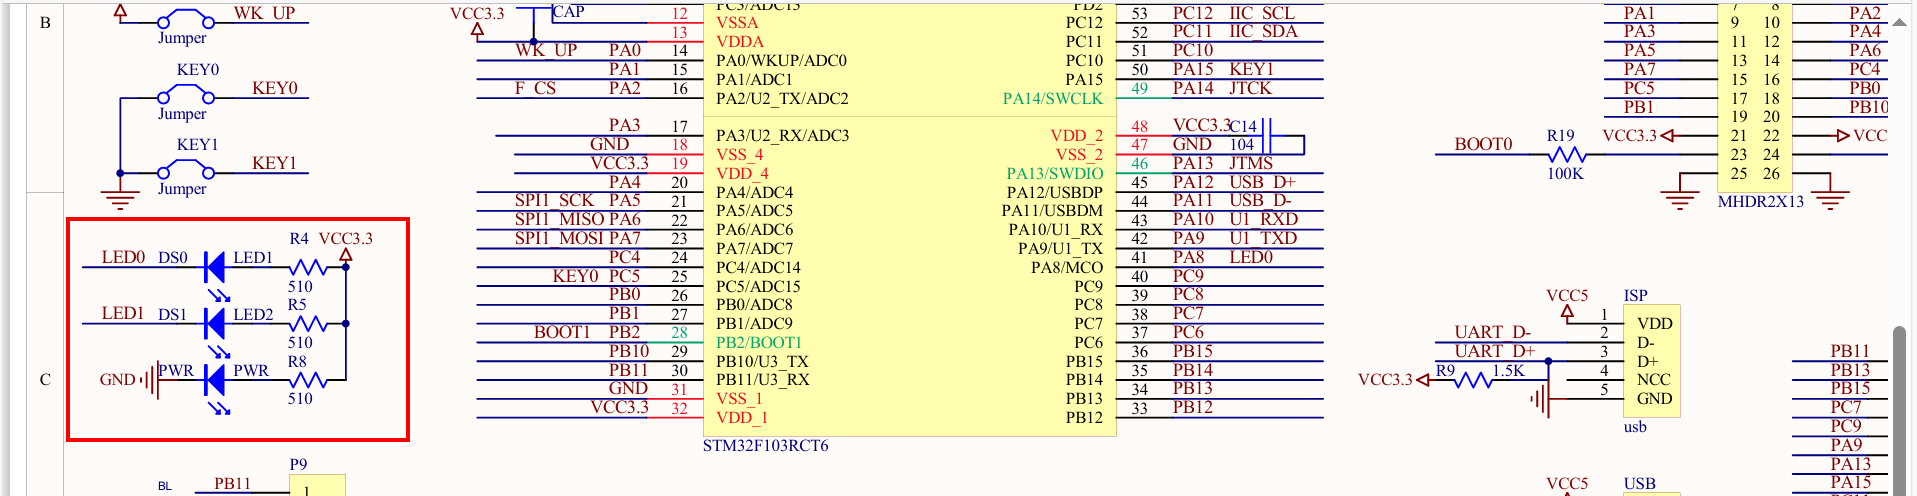This screenshot has width=1917, height=496.
Task: Click the UART_D+ net label
Action: click(1494, 351)
